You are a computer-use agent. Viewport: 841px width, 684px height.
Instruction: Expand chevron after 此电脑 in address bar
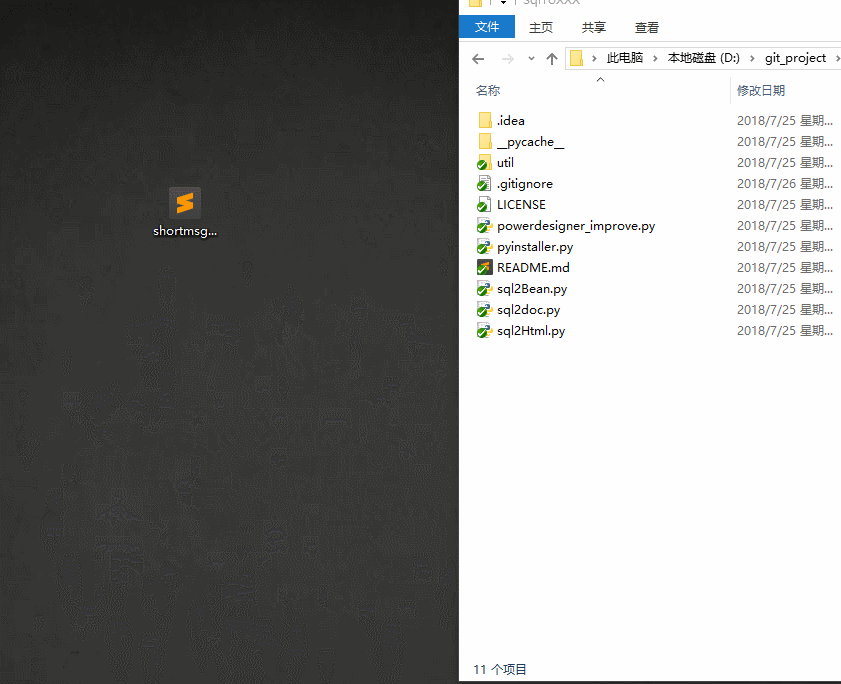[655, 58]
